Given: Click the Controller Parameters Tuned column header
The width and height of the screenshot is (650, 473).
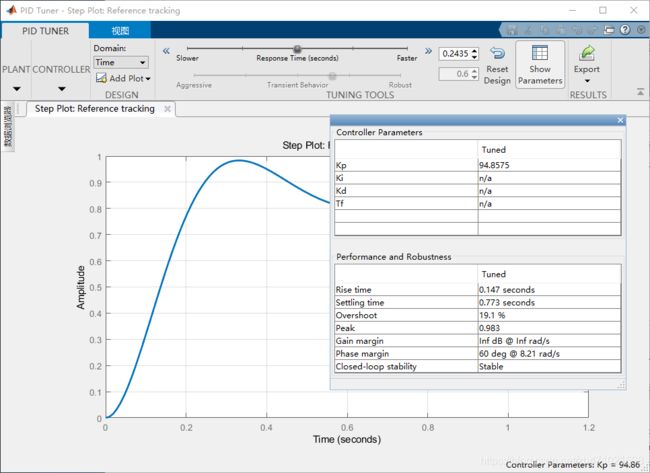Looking at the screenshot, I should click(x=549, y=150).
